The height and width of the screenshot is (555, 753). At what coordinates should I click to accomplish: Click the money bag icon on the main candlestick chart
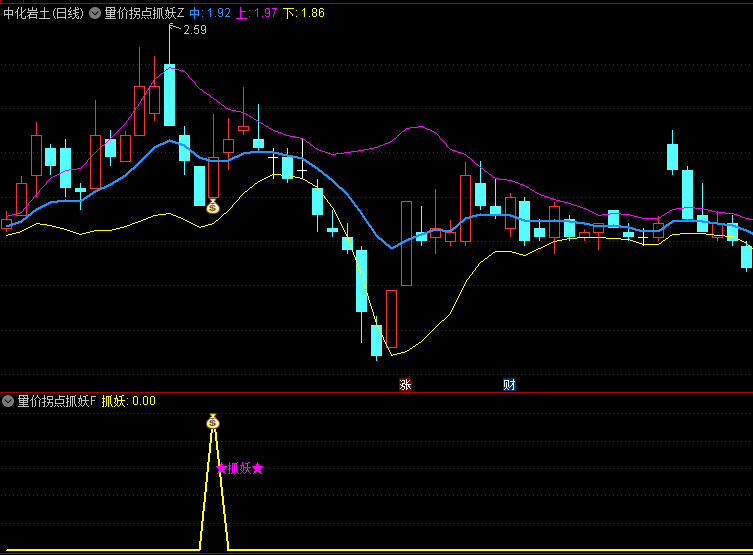(x=212, y=207)
